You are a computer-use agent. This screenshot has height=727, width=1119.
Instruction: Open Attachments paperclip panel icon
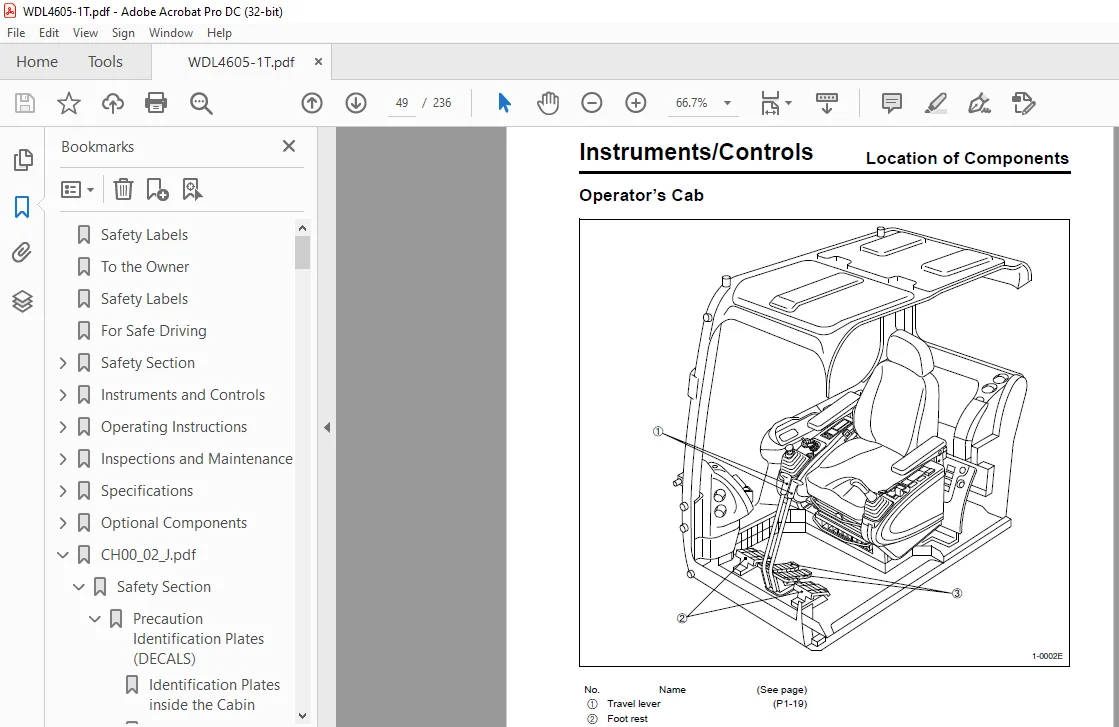[22, 253]
